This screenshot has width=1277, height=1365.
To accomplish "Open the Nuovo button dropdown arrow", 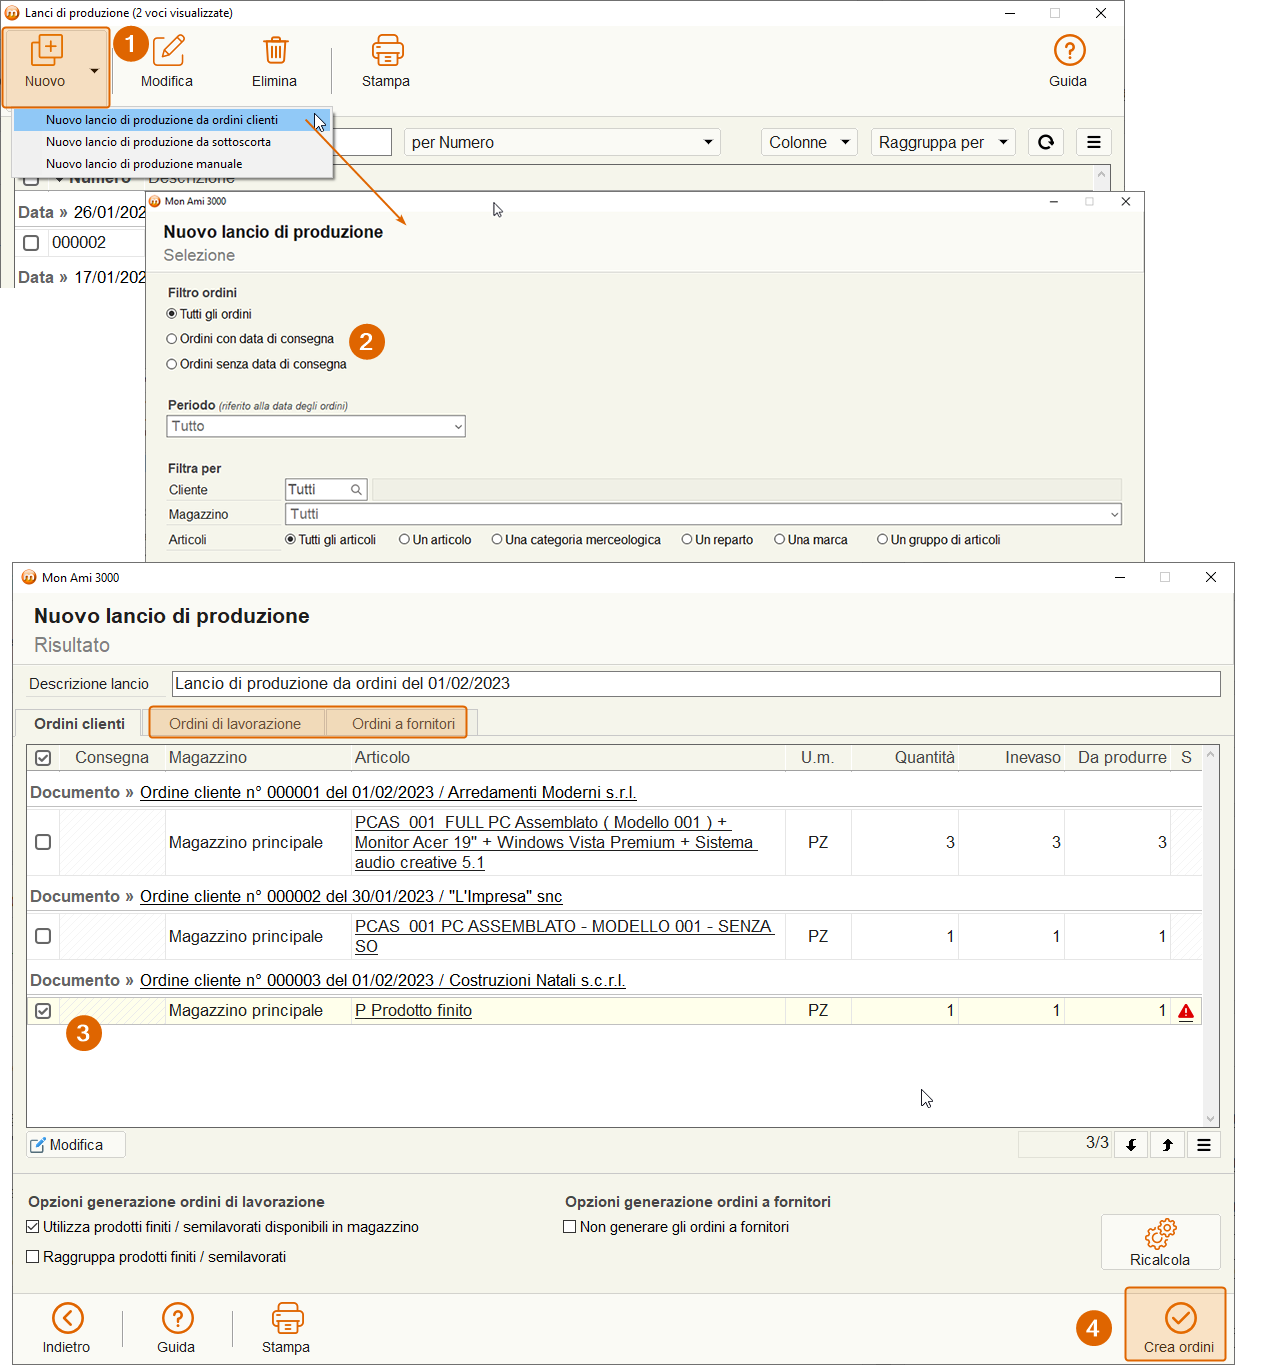I will (x=94, y=70).
